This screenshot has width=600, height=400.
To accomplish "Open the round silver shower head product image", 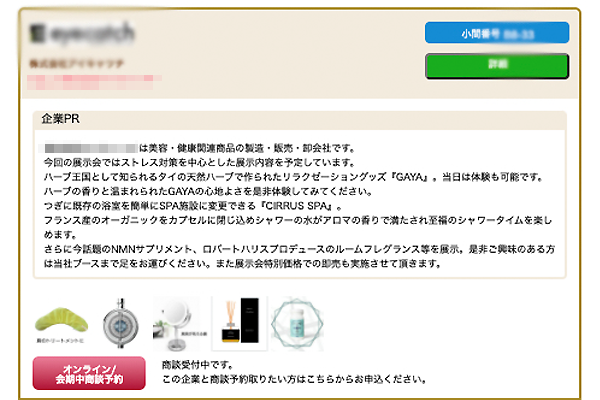I will coord(121,323).
